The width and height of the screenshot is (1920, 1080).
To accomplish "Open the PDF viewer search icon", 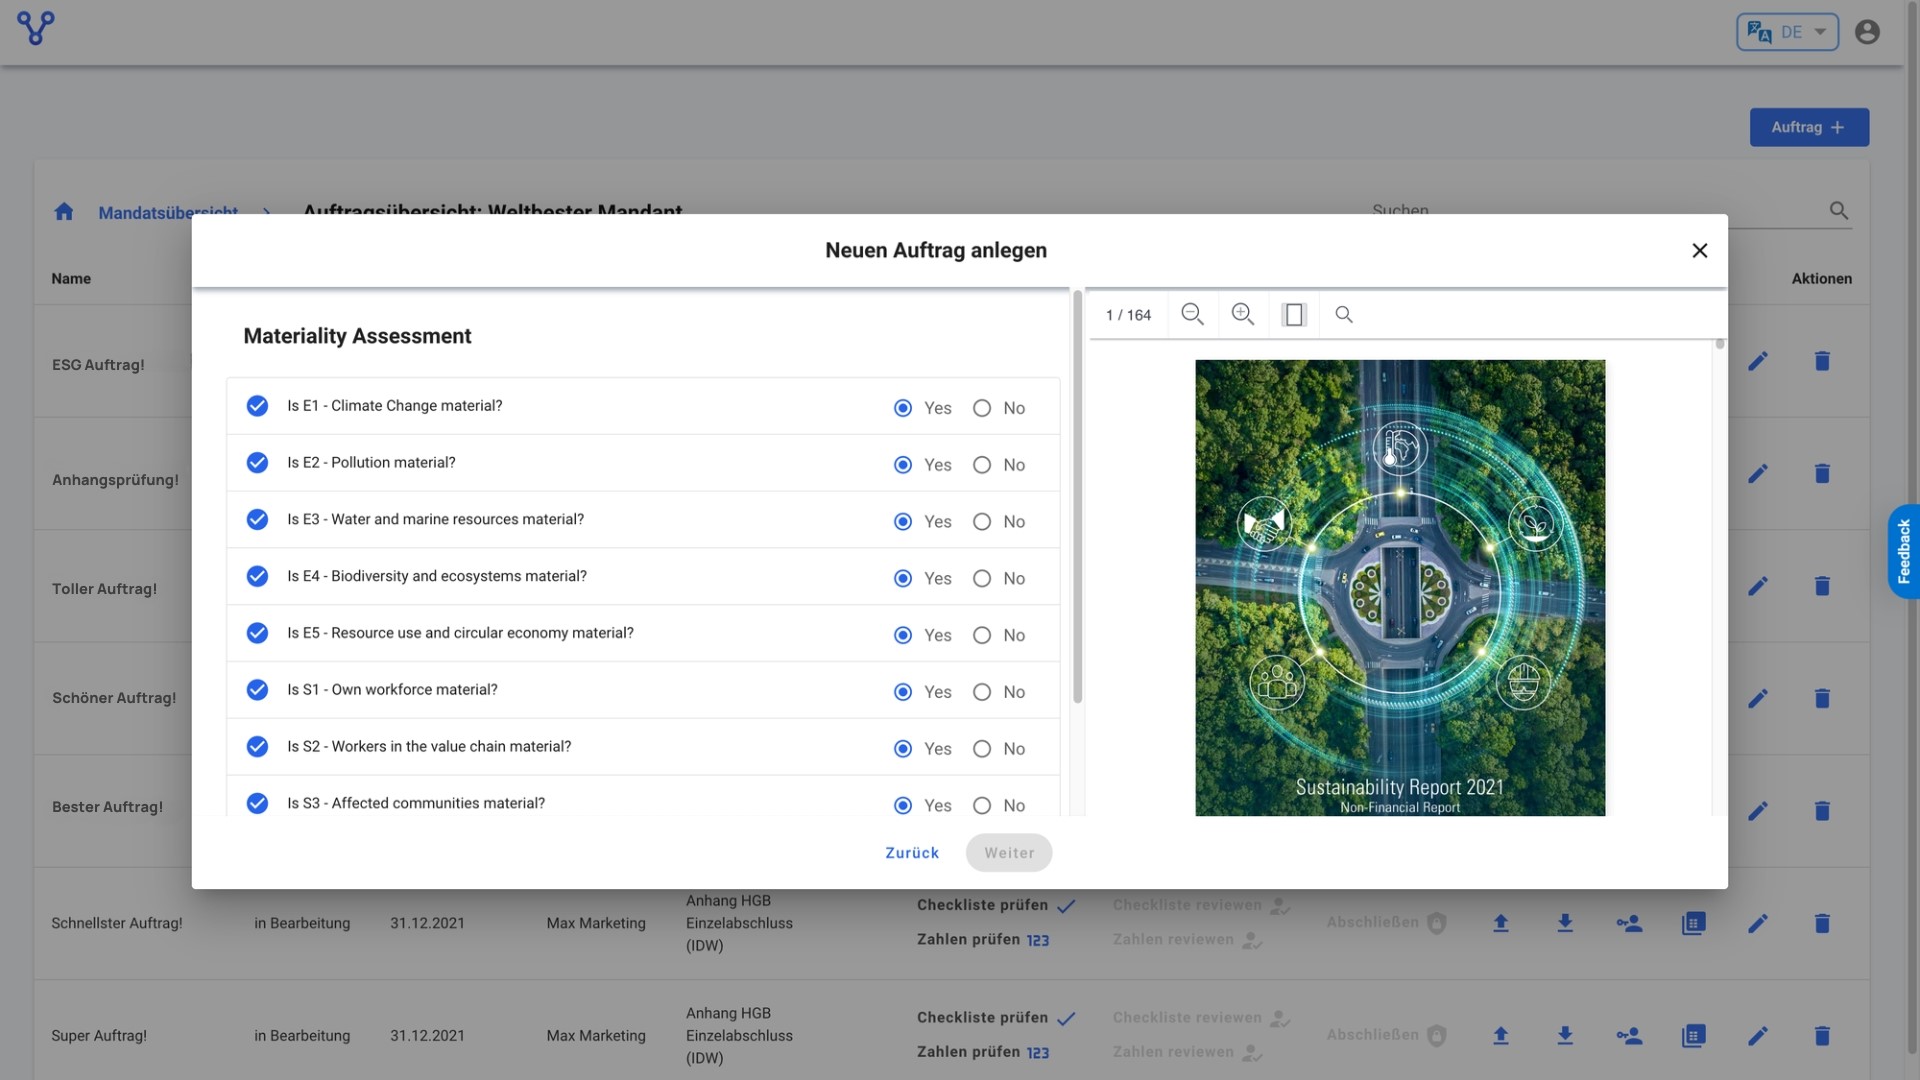I will 1344,315.
